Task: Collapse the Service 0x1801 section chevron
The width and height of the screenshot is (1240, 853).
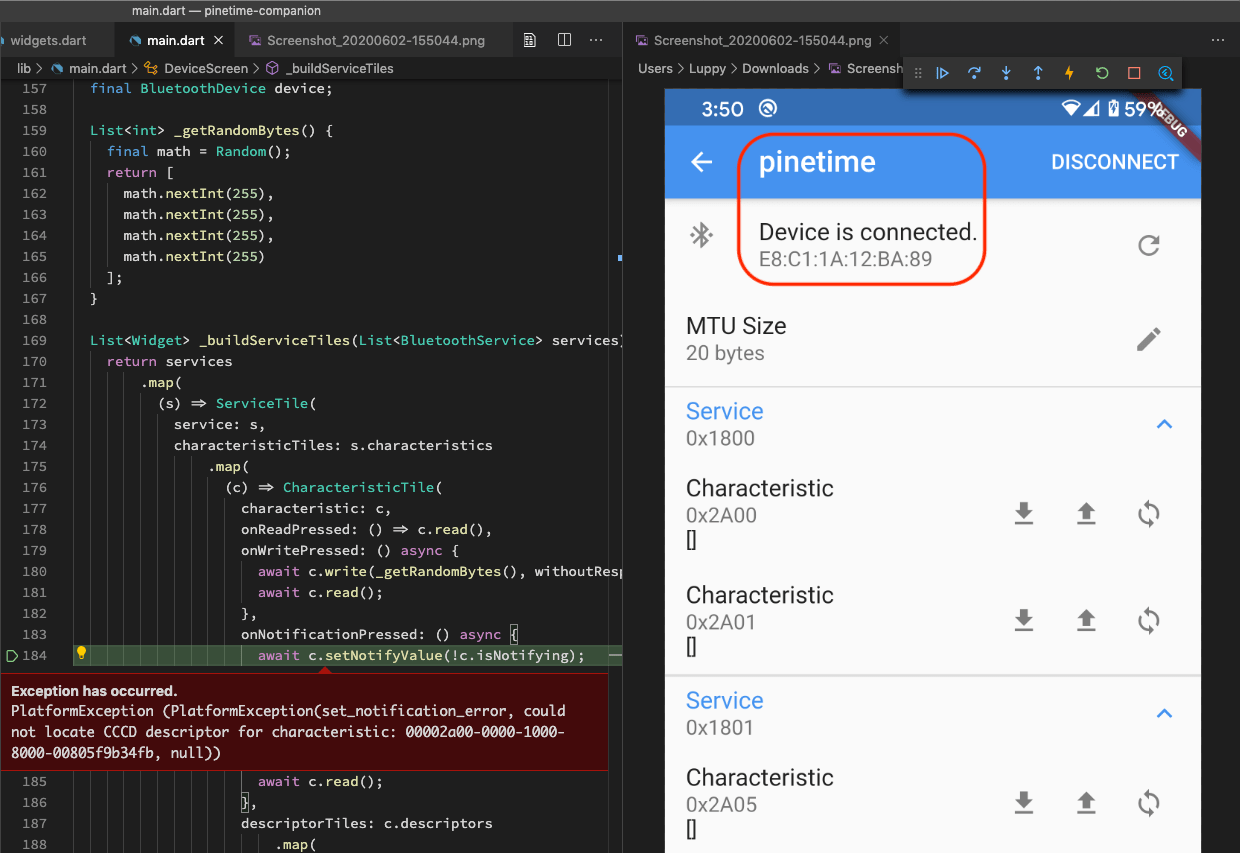Action: [x=1163, y=712]
